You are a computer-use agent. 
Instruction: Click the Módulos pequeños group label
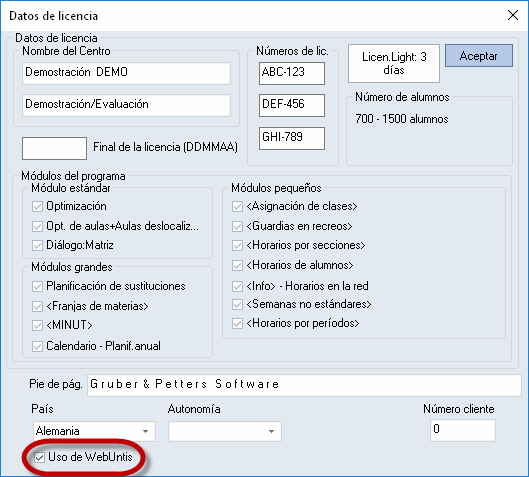(276, 188)
